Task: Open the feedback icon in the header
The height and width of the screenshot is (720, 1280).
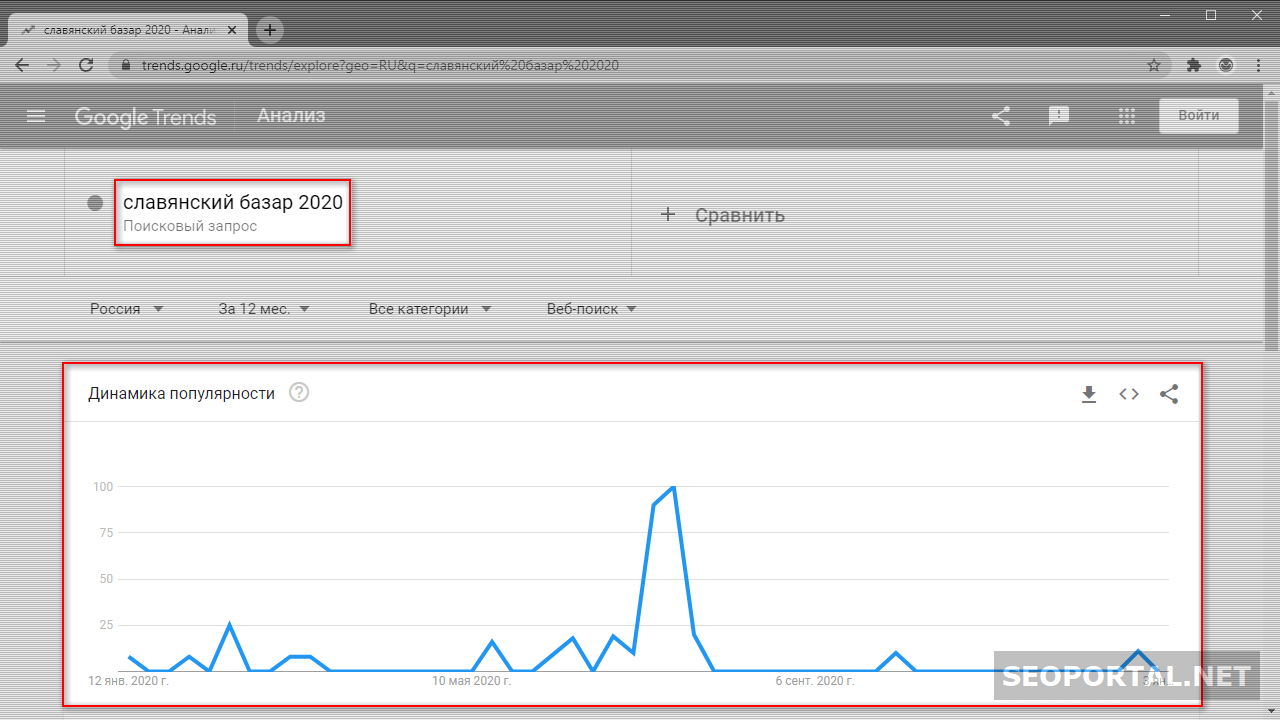Action: pos(1059,116)
